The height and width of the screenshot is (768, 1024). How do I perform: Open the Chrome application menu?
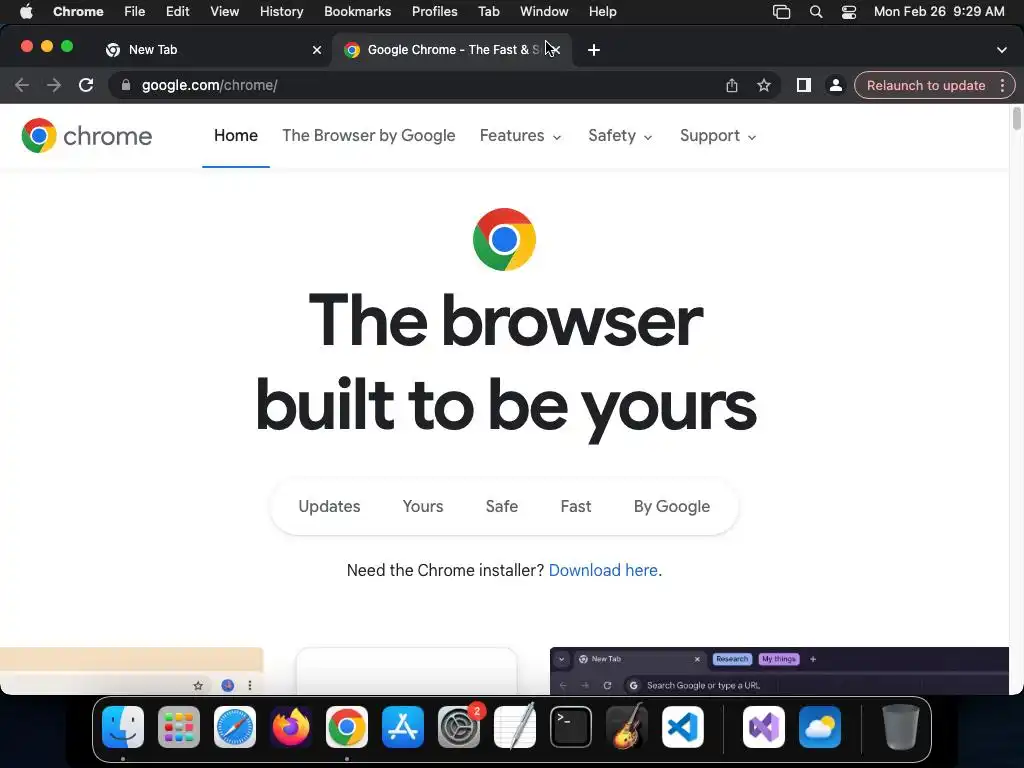click(78, 12)
